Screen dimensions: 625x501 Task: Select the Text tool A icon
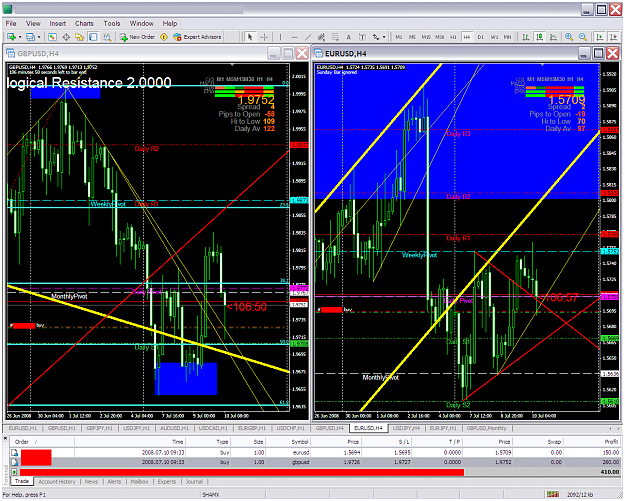[x=348, y=37]
